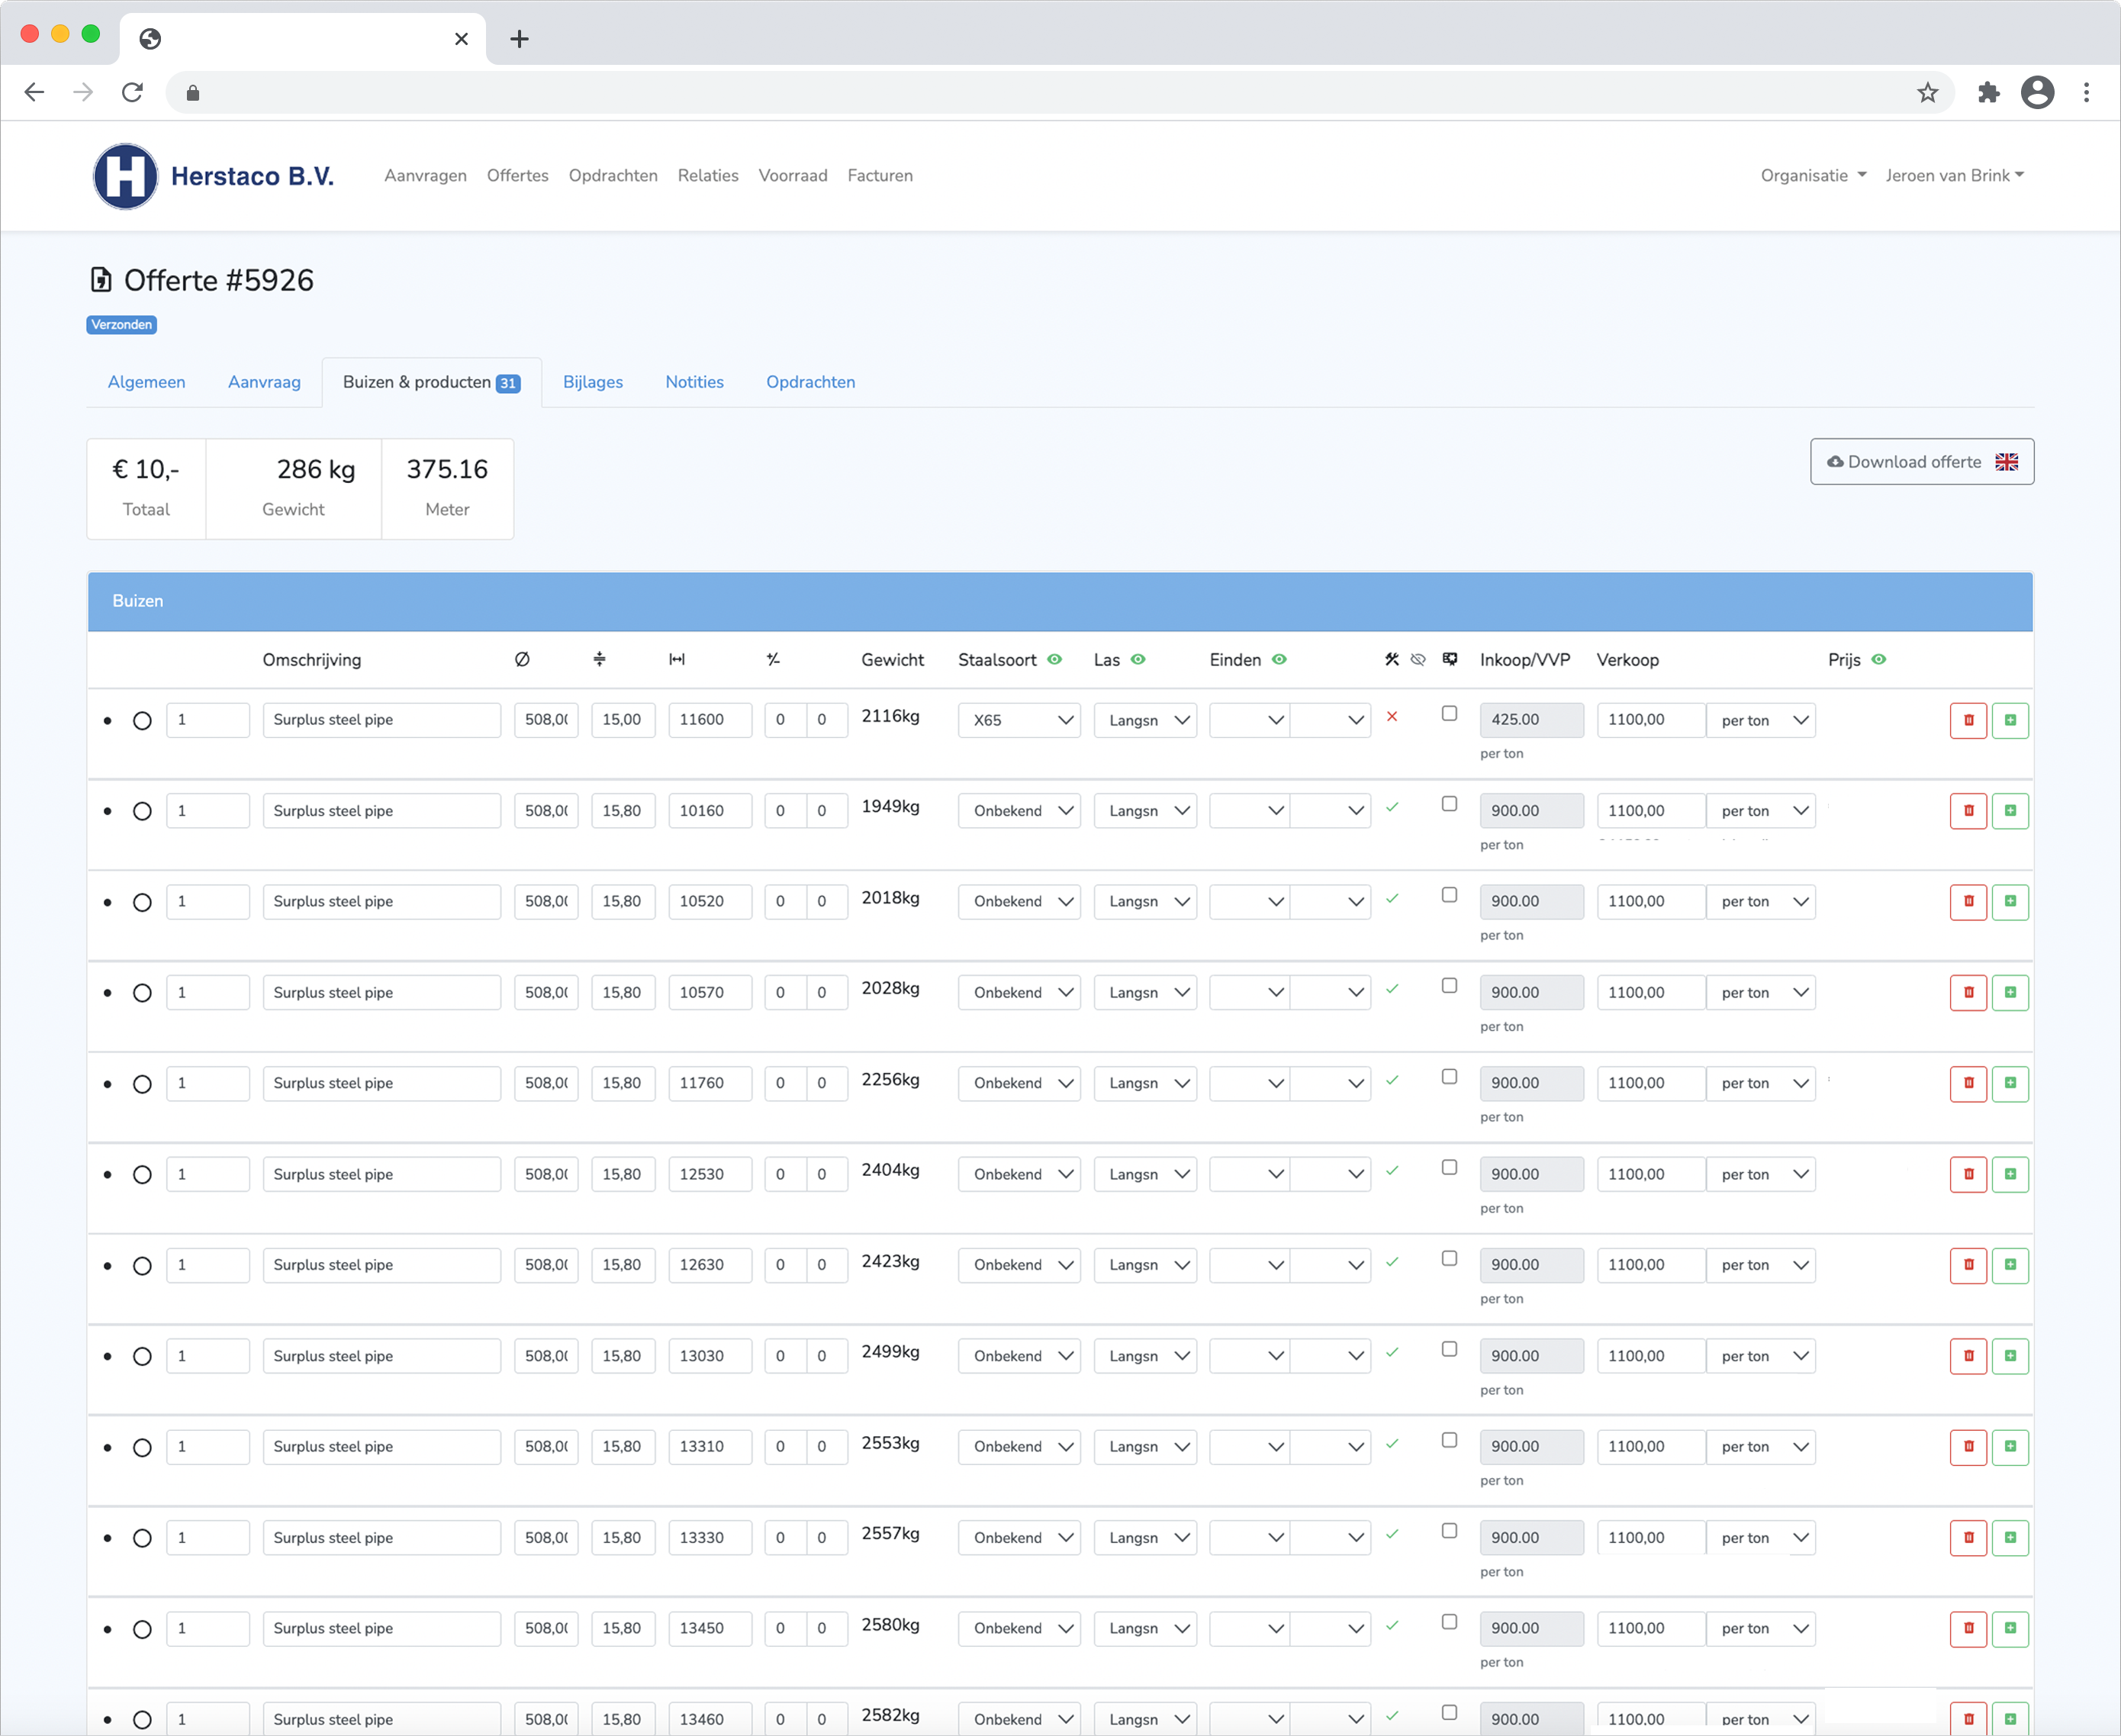Tick the checkbox on the 10520 length row

[1449, 895]
